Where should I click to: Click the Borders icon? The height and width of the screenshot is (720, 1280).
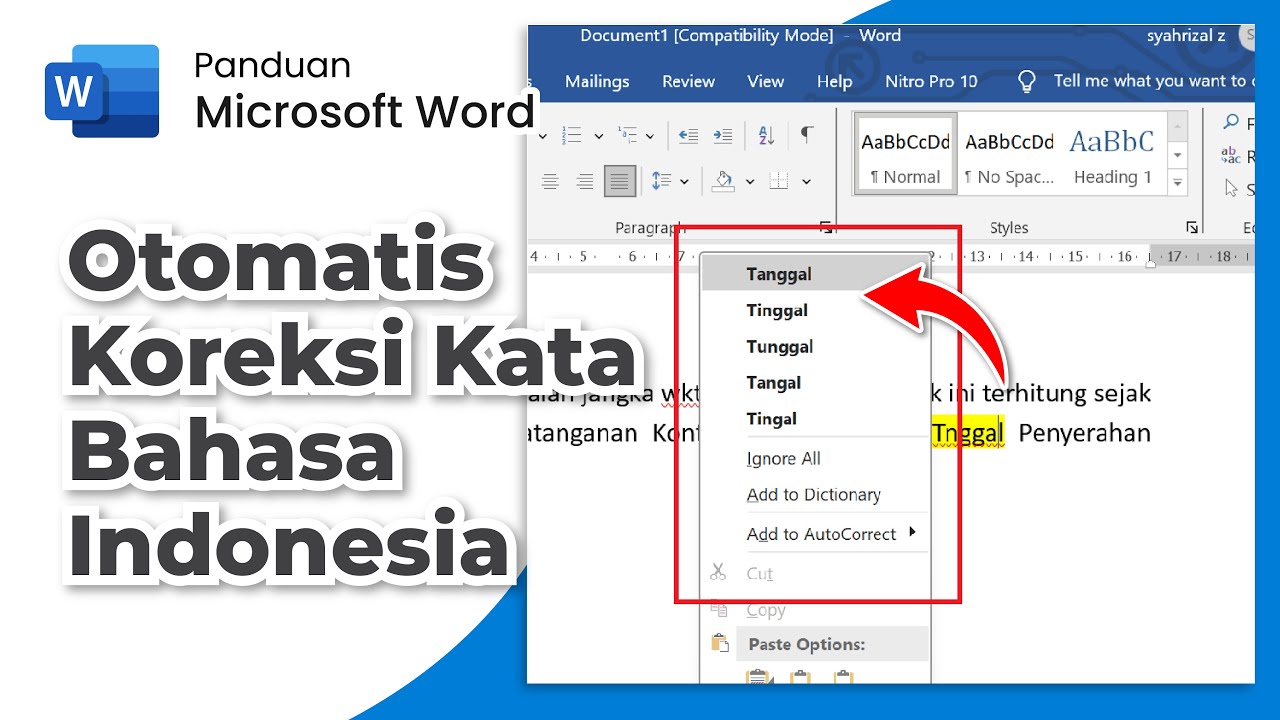tap(779, 182)
